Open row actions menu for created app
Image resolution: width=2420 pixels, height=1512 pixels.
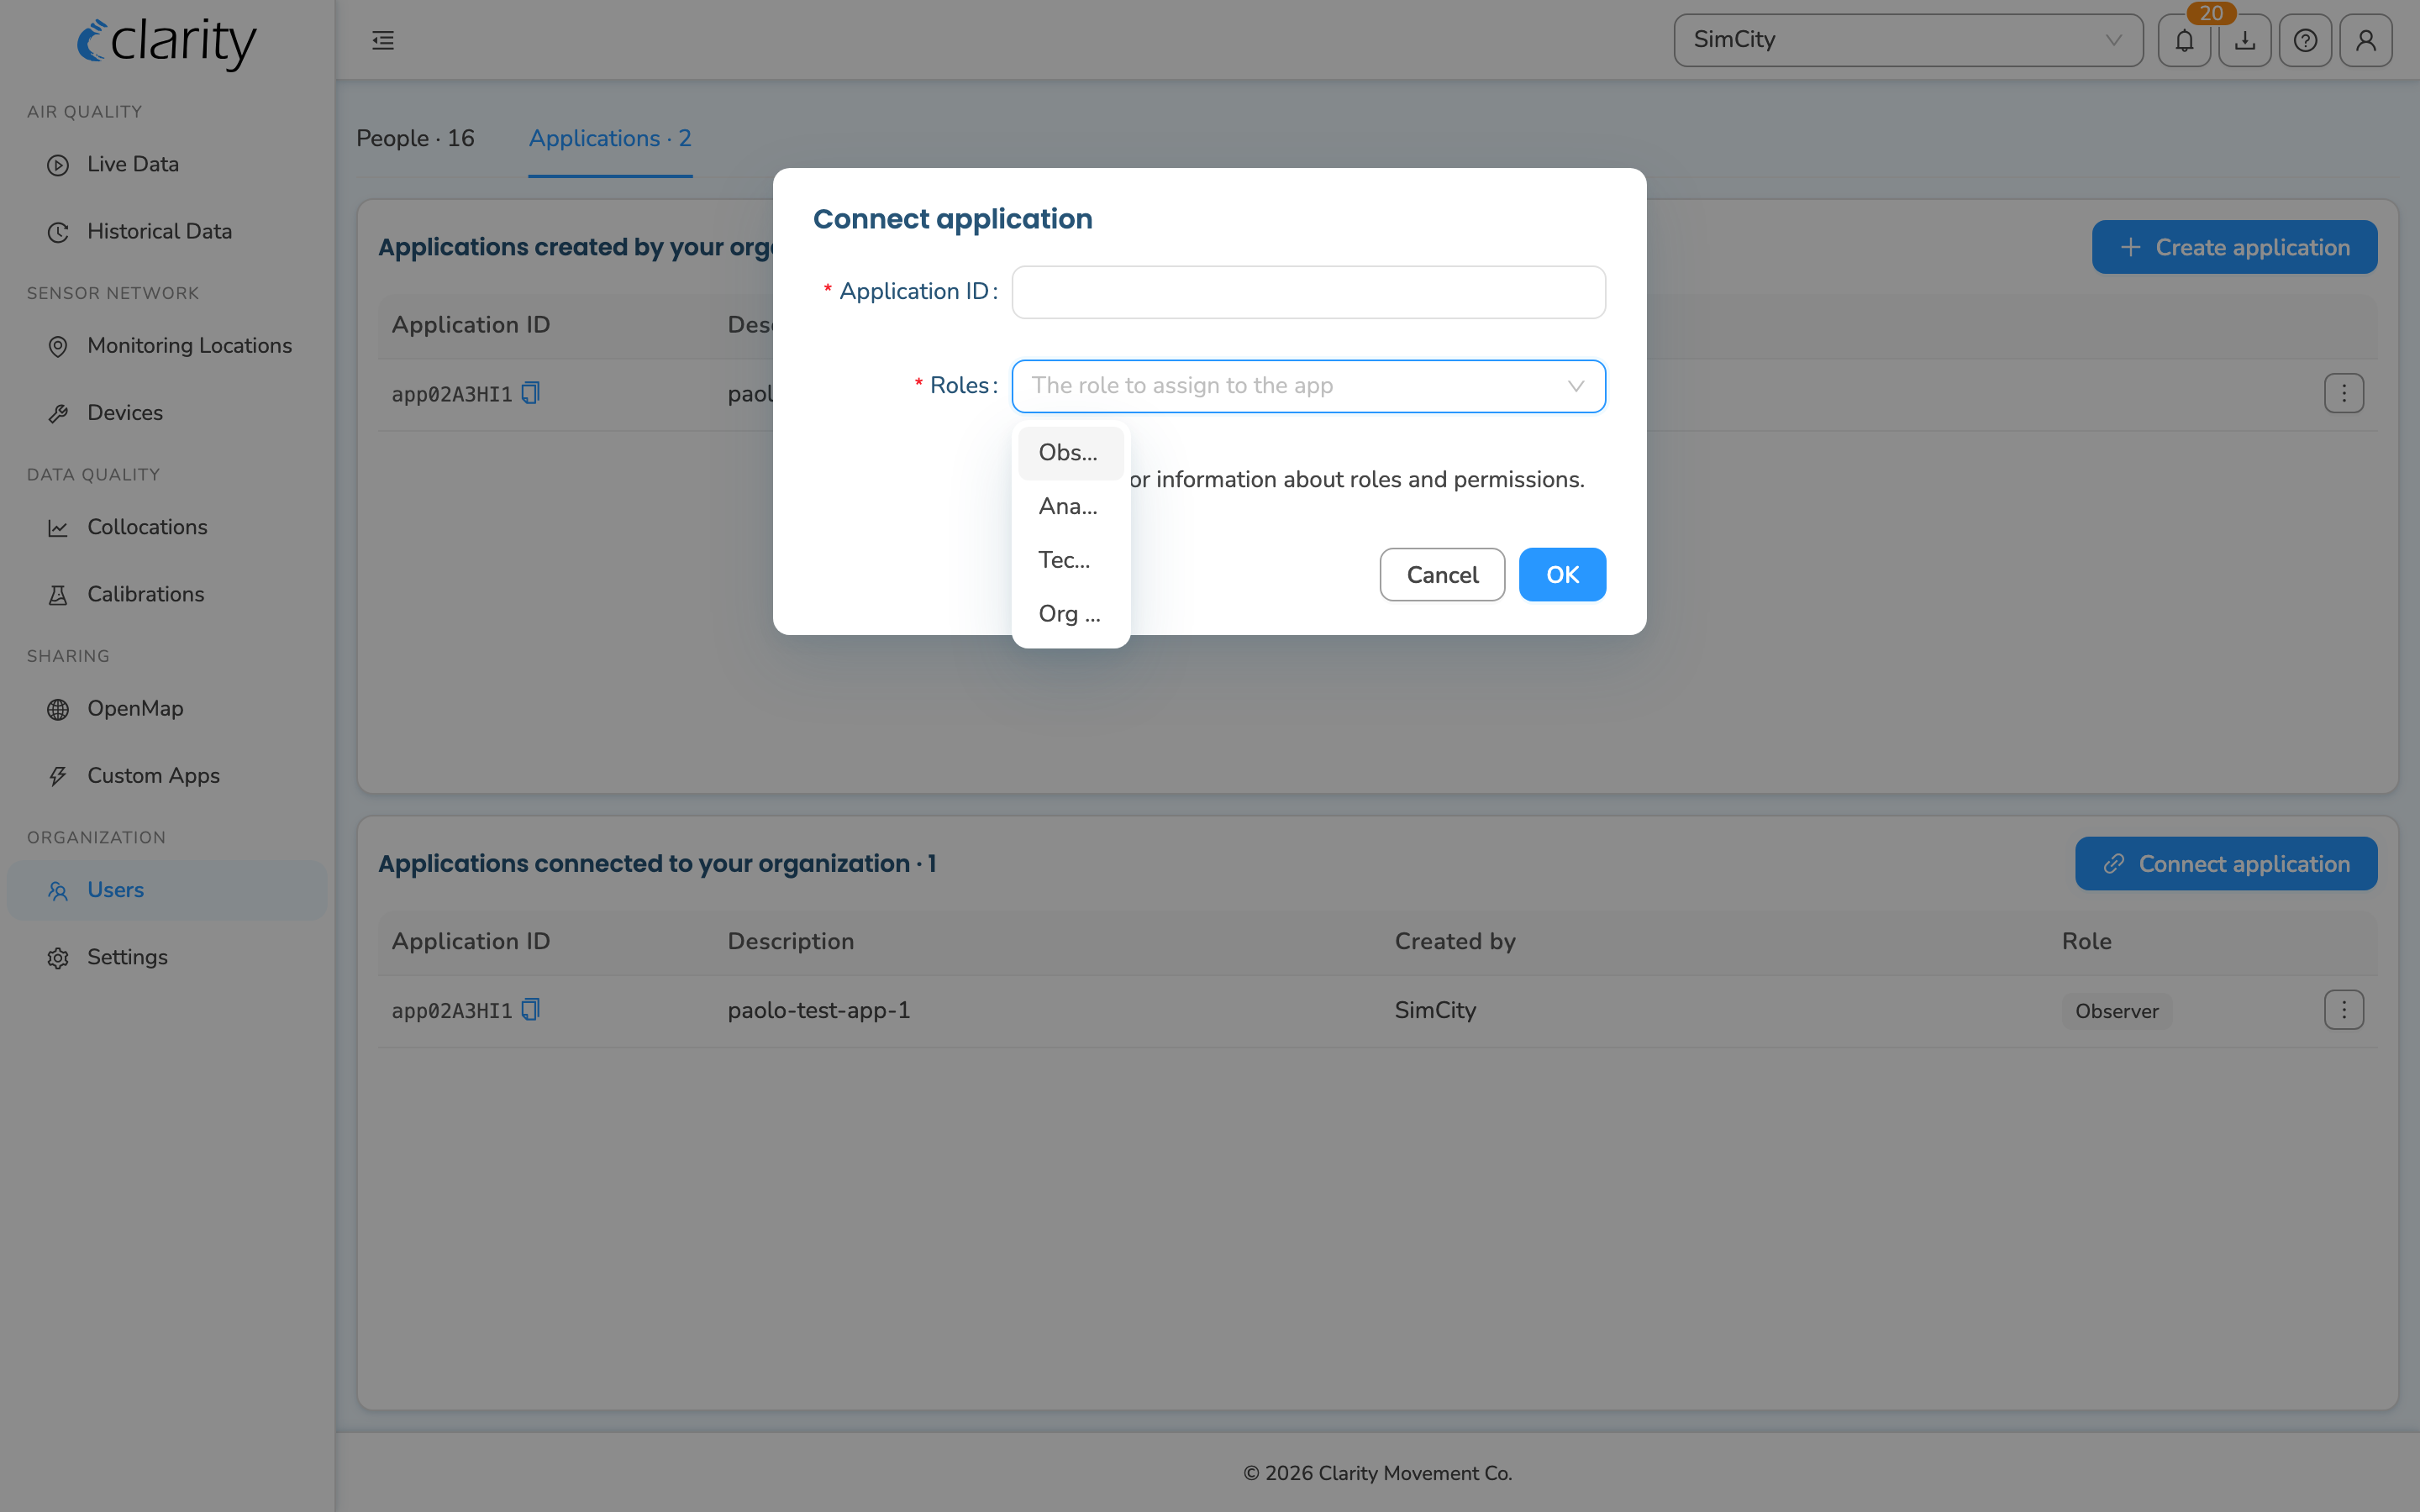(x=2343, y=393)
